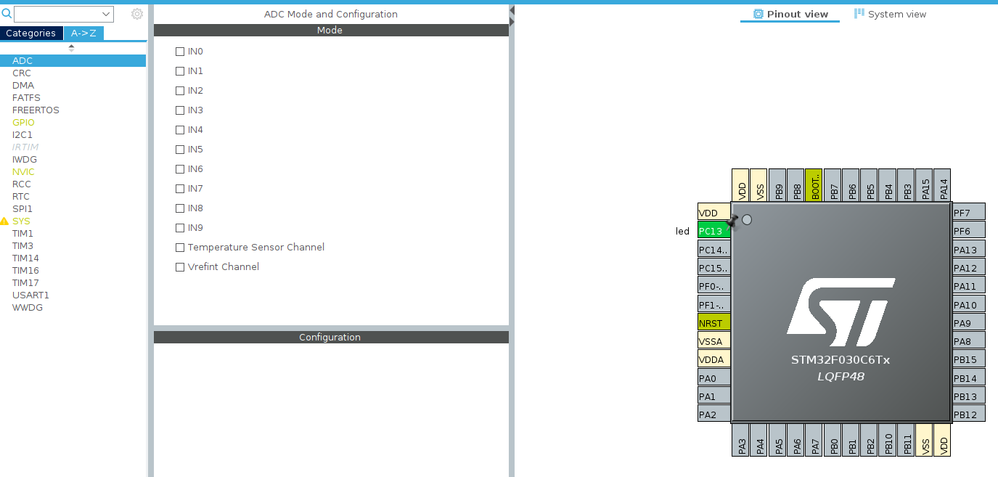Click the Mode section header

point(331,30)
